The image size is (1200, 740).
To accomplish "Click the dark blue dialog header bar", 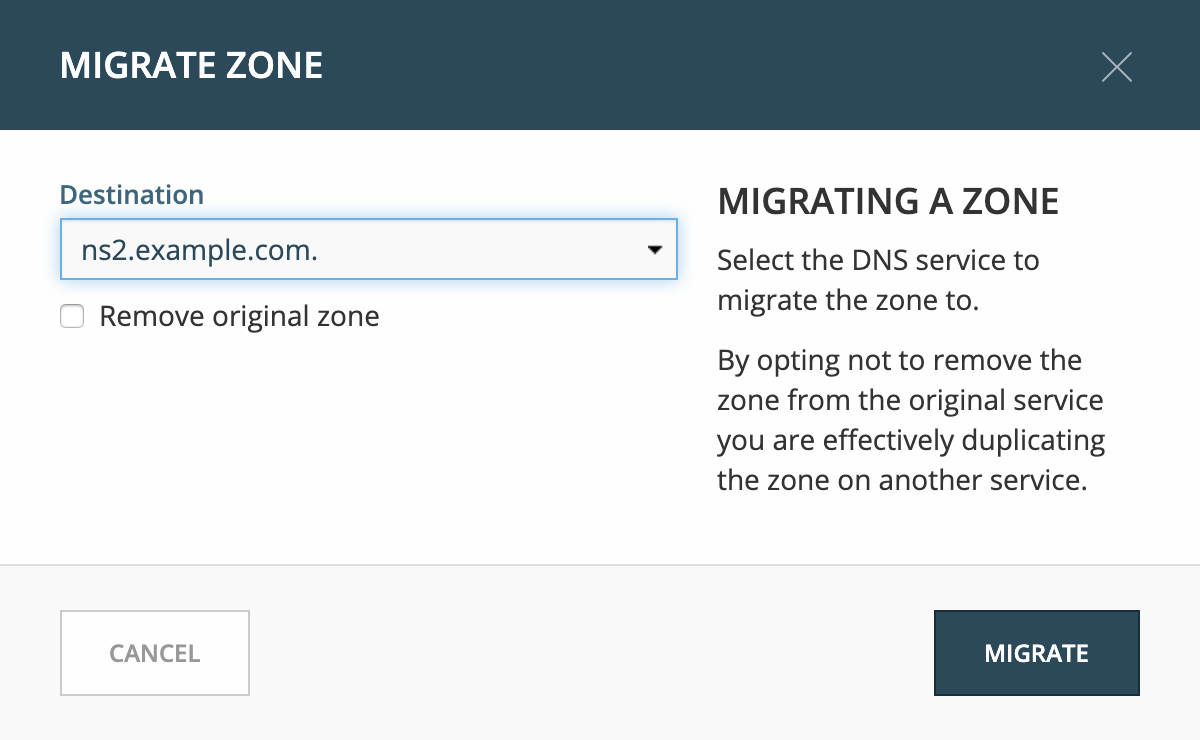I will coord(600,65).
